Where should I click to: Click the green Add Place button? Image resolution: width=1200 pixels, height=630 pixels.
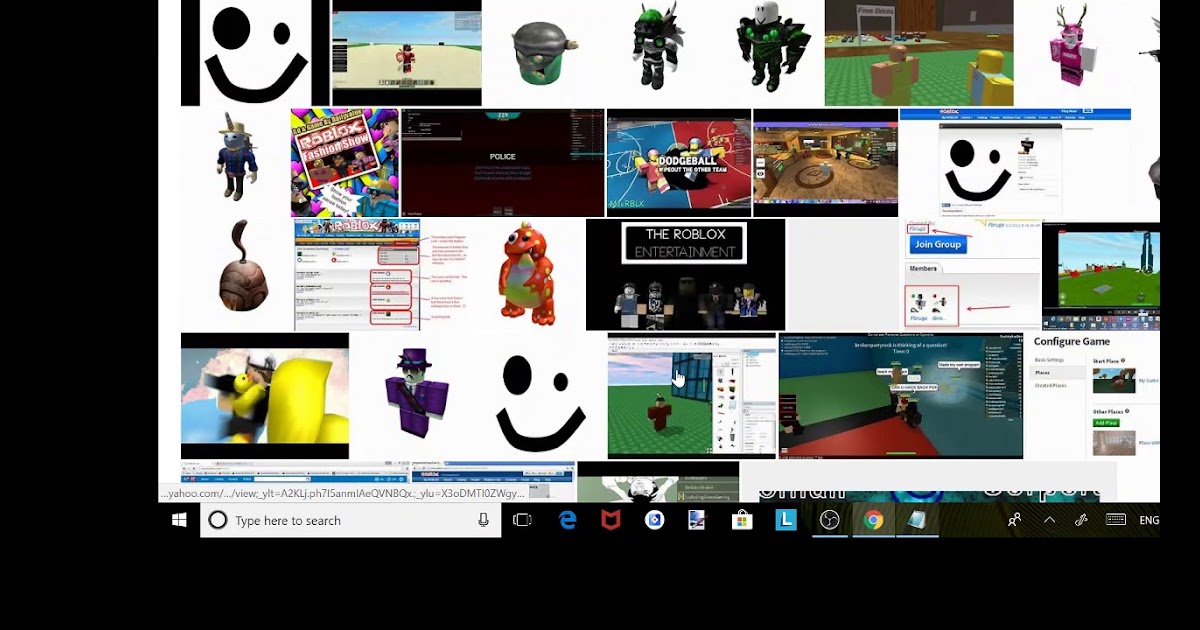1106,423
